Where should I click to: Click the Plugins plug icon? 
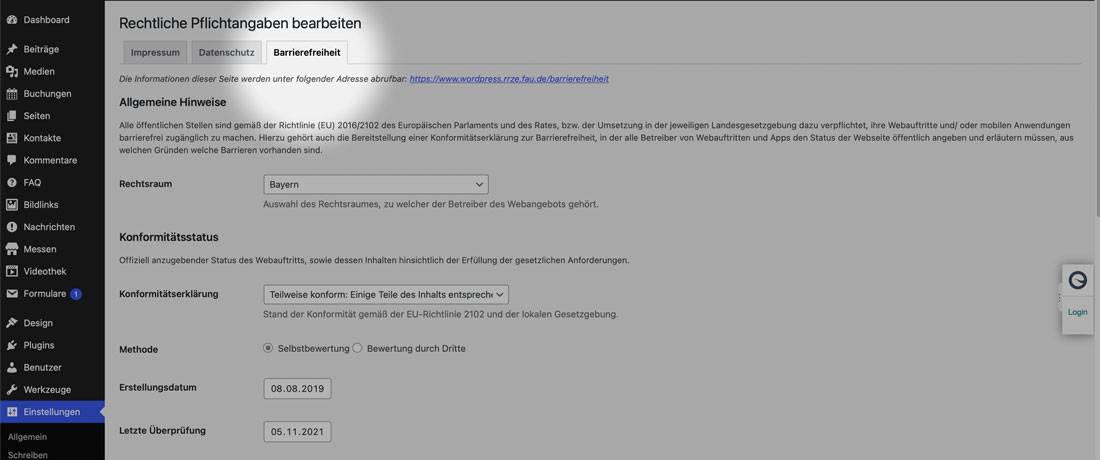pos(12,345)
